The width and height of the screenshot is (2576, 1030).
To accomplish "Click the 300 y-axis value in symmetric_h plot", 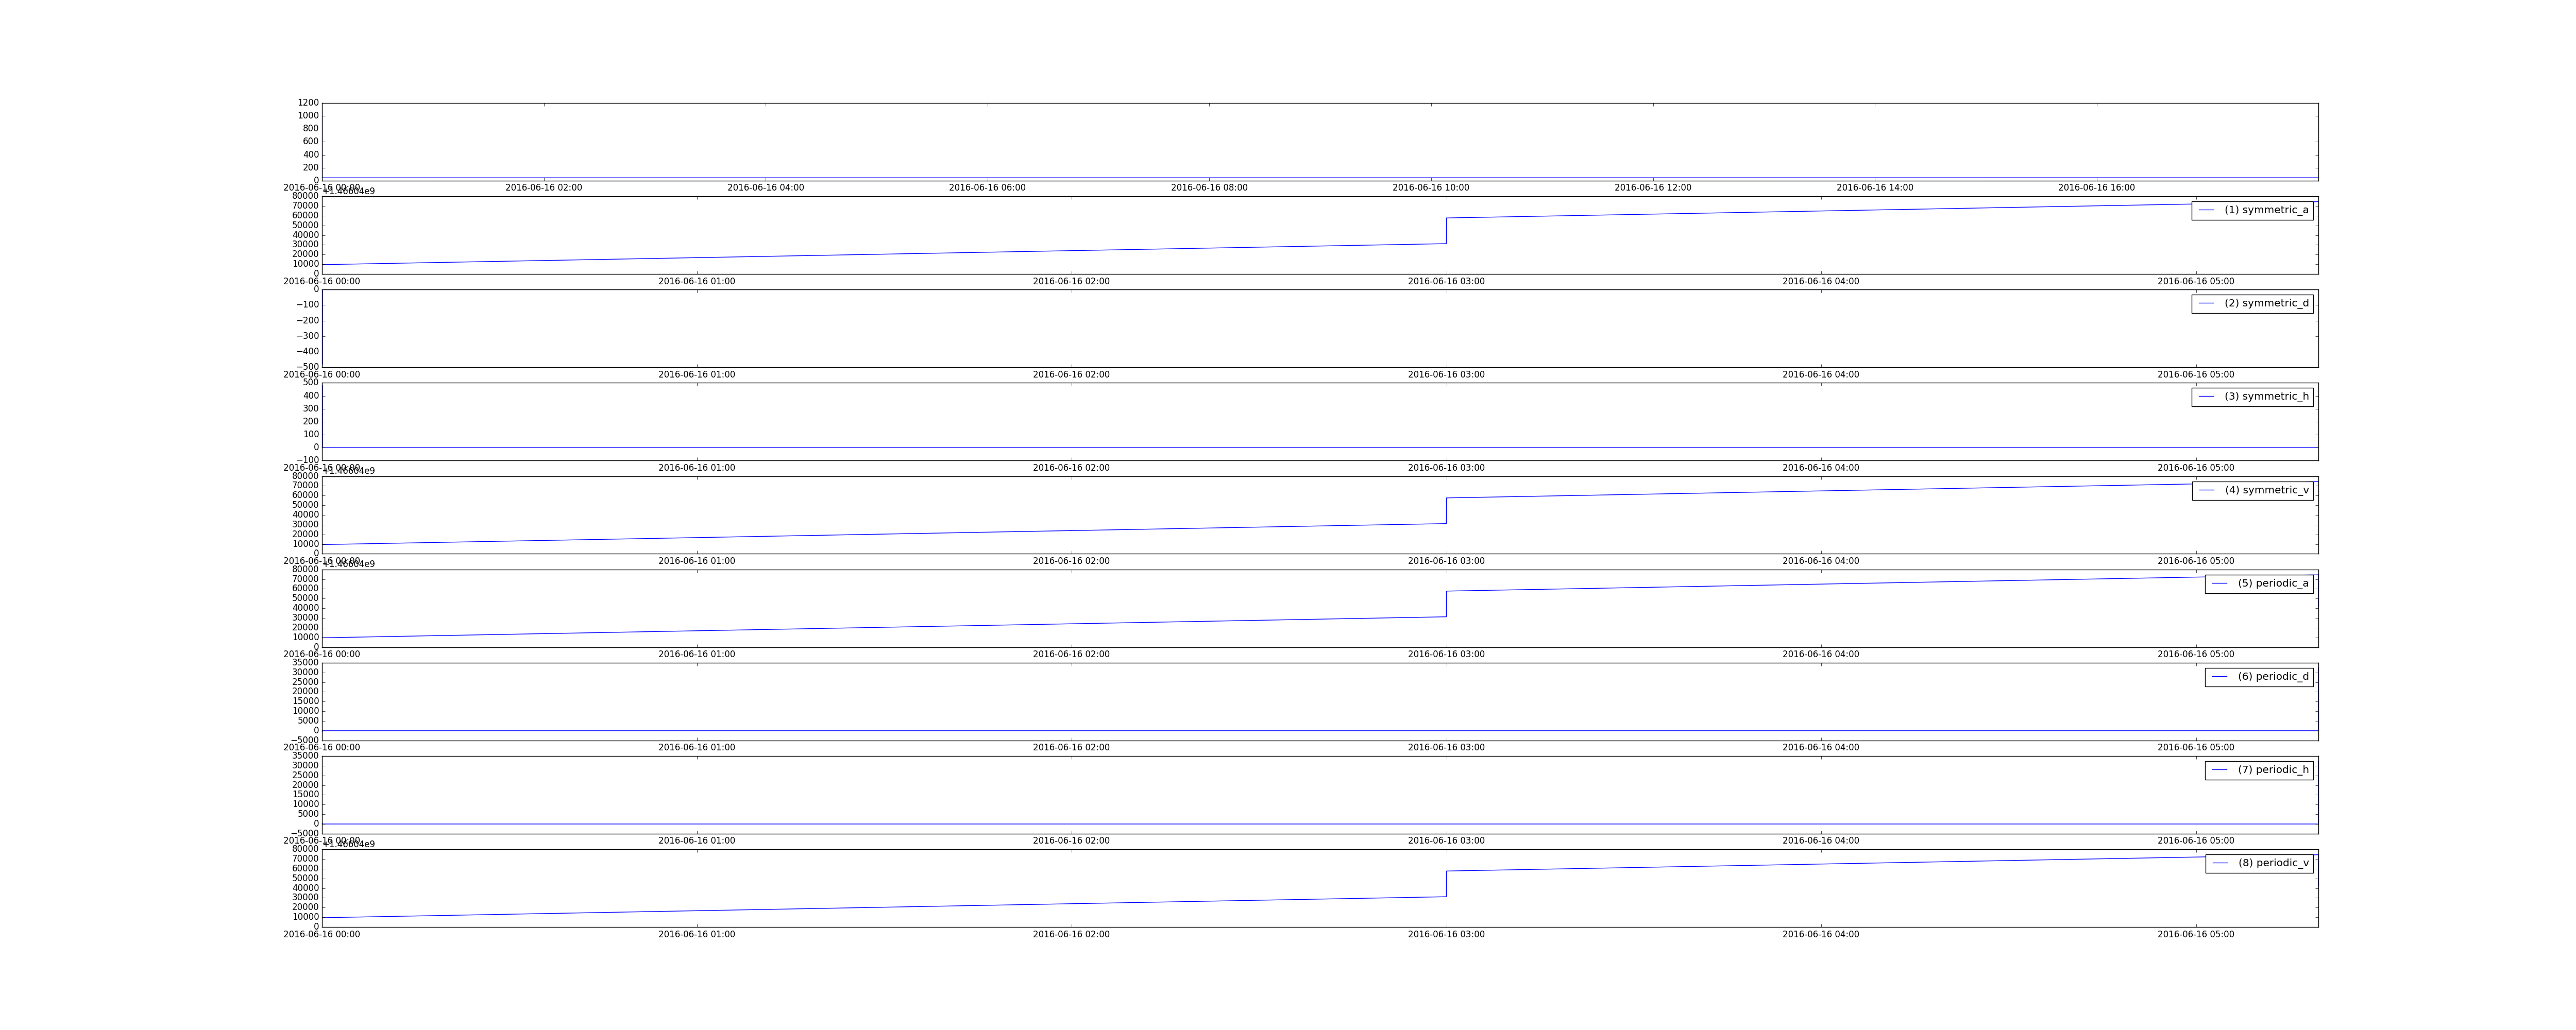I will pos(311,409).
